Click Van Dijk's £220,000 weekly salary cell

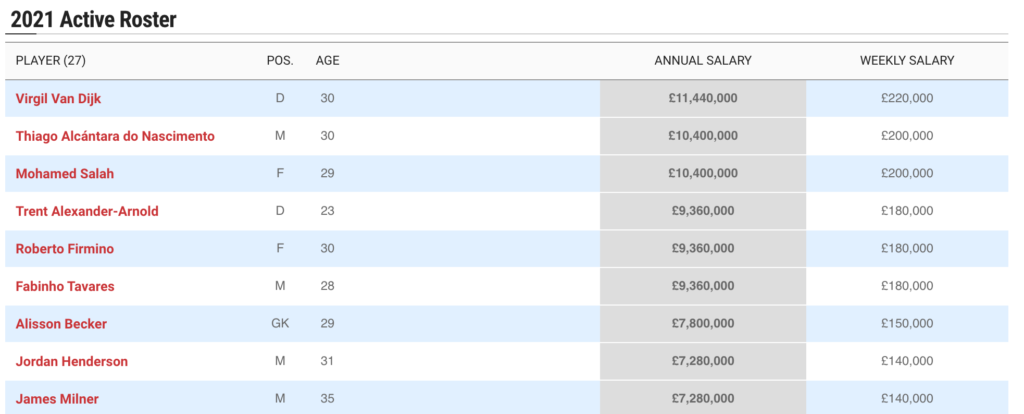click(x=907, y=98)
